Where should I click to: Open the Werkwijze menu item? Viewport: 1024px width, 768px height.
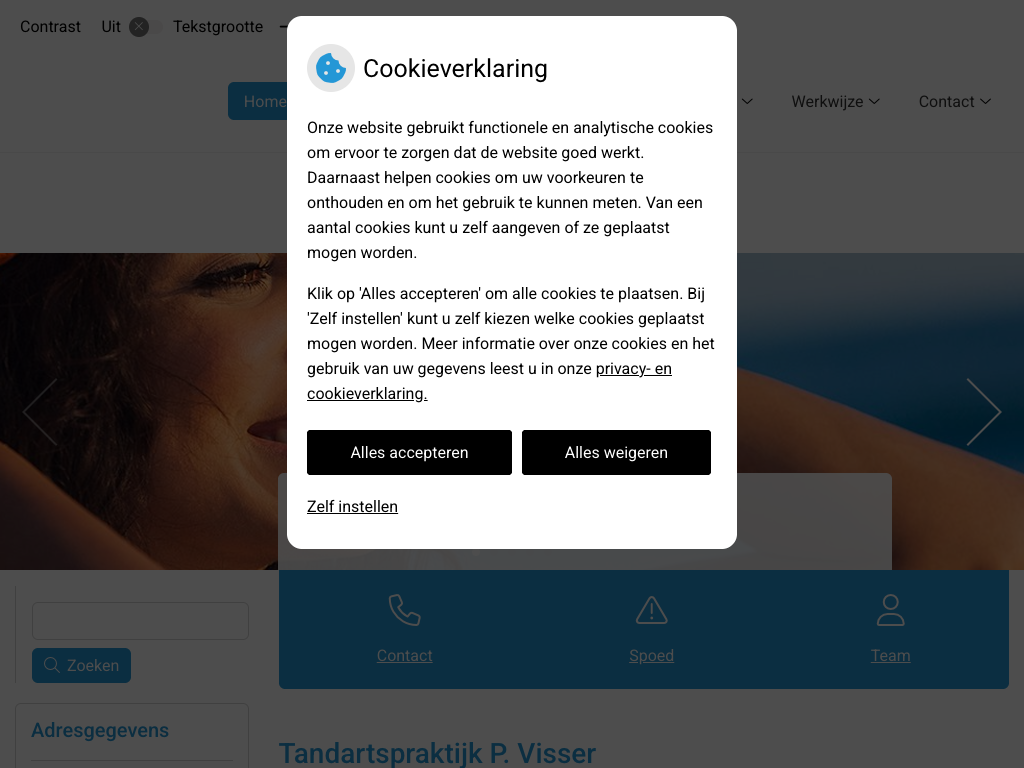click(827, 101)
